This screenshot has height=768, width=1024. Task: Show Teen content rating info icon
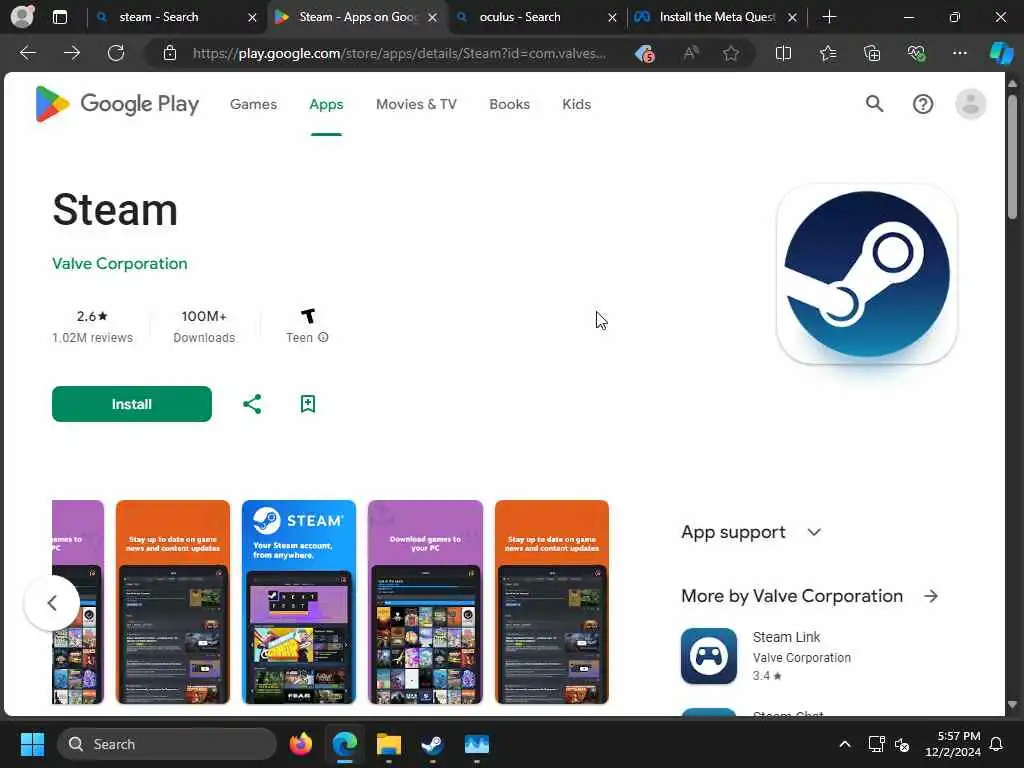click(x=323, y=338)
